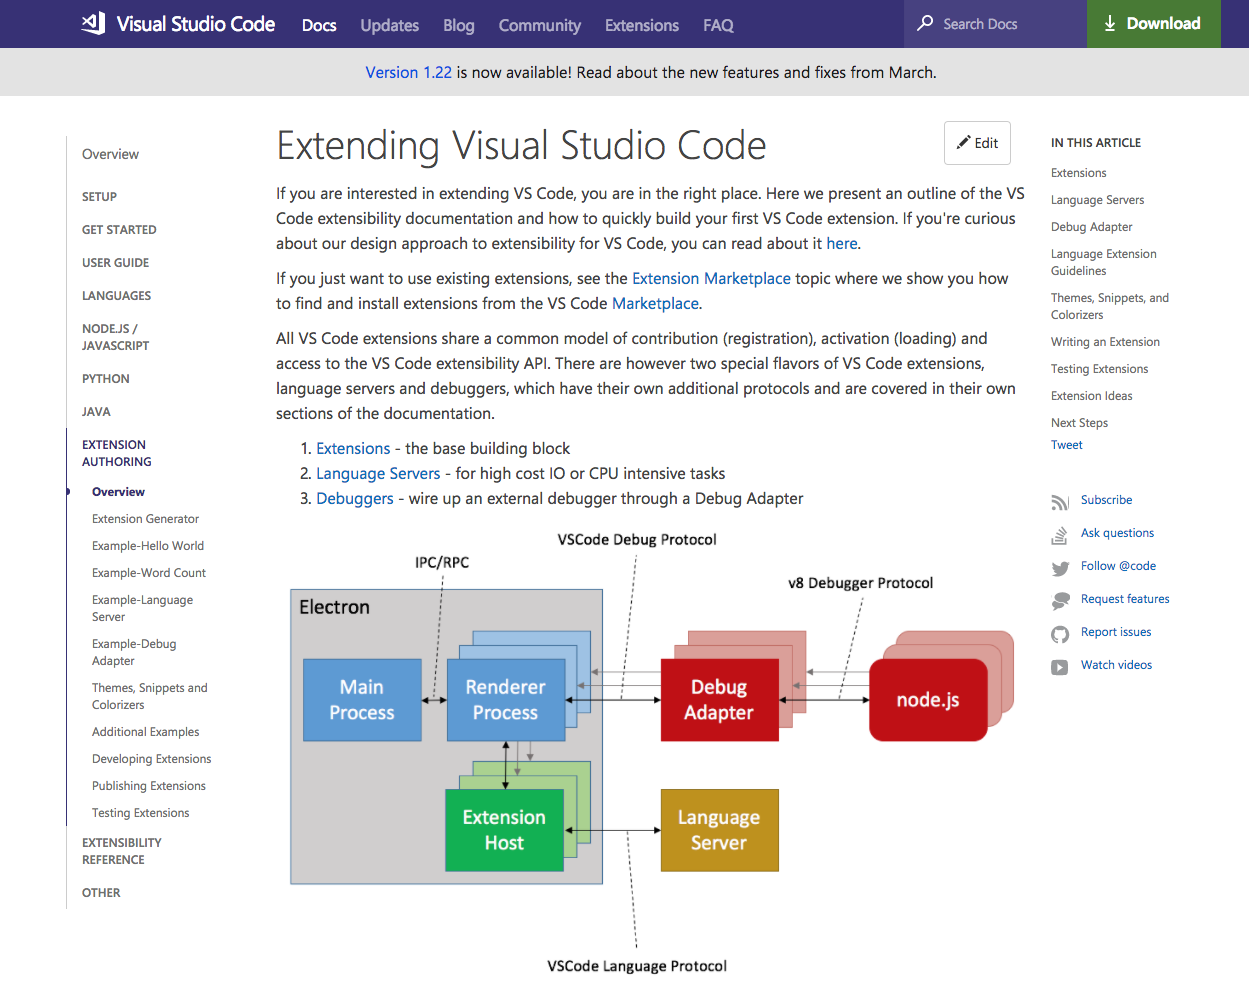Open the Extension Marketplace link
Image resolution: width=1249 pixels, height=993 pixels.
[x=711, y=278]
